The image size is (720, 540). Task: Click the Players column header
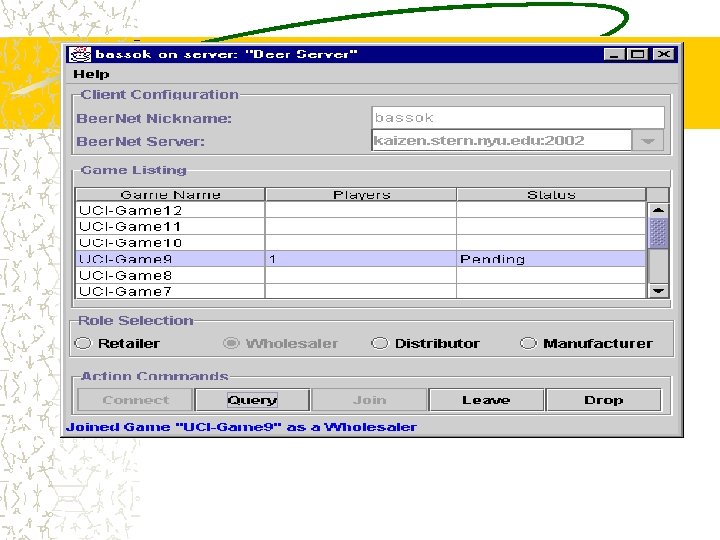pos(361,195)
